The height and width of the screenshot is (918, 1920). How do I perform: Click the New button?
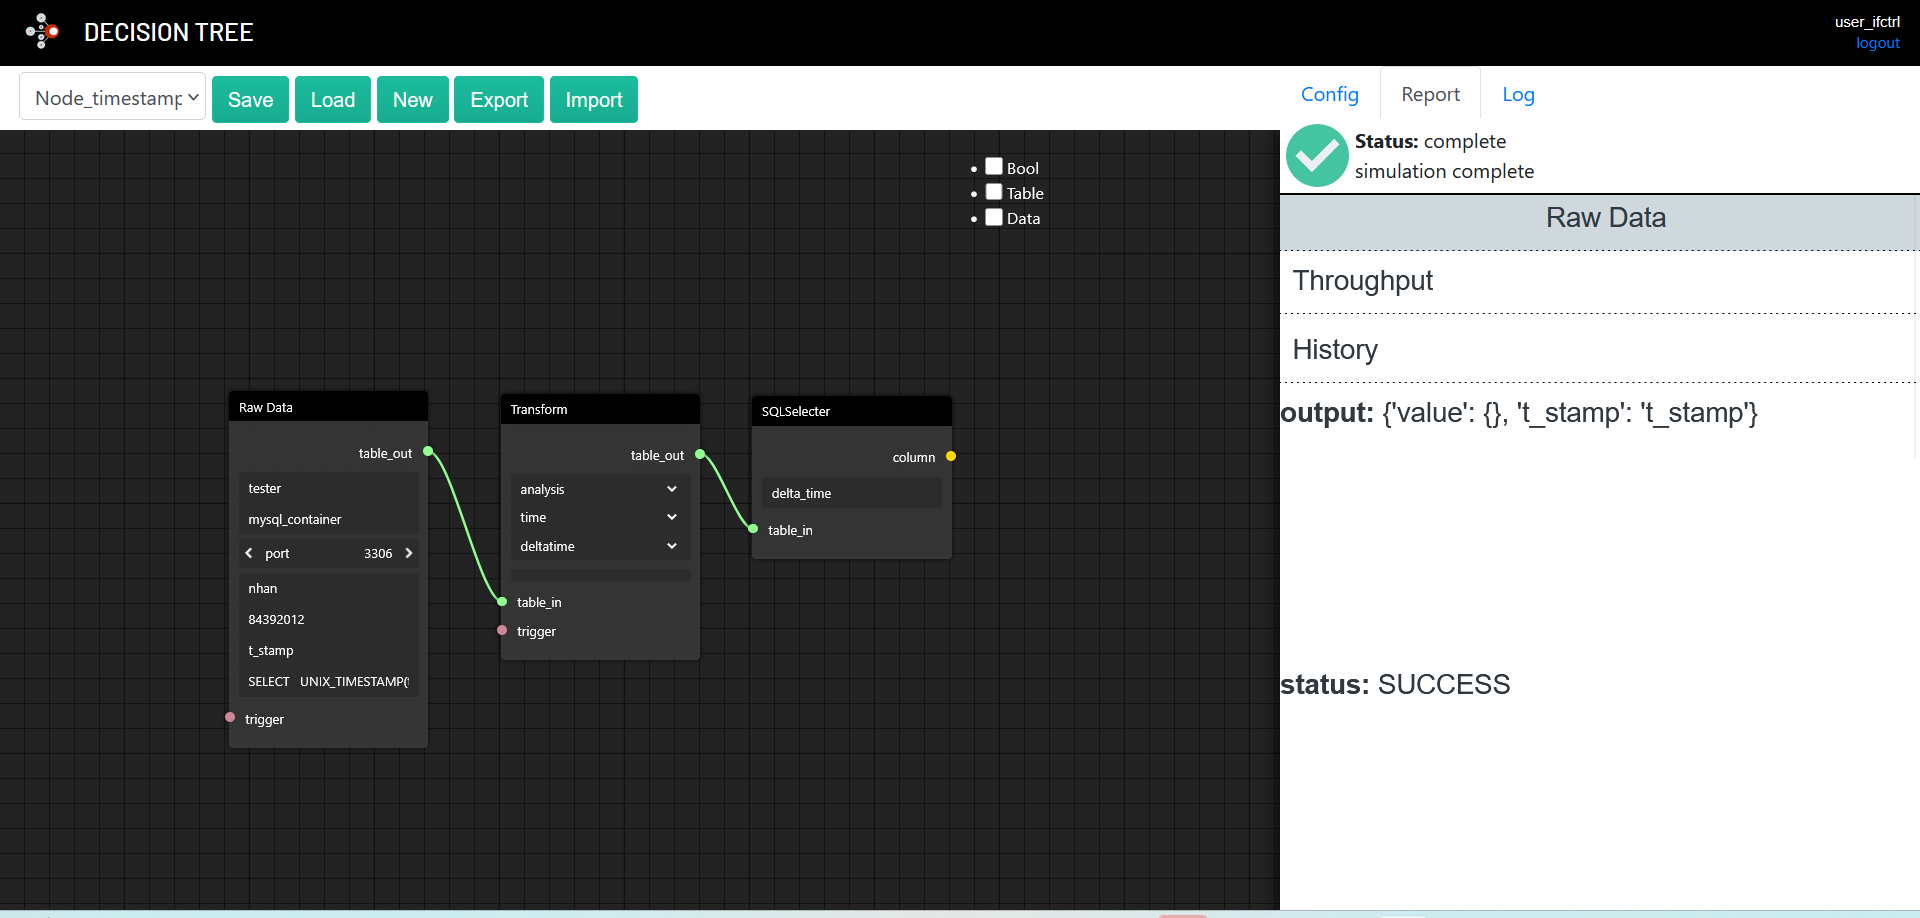pos(413,99)
